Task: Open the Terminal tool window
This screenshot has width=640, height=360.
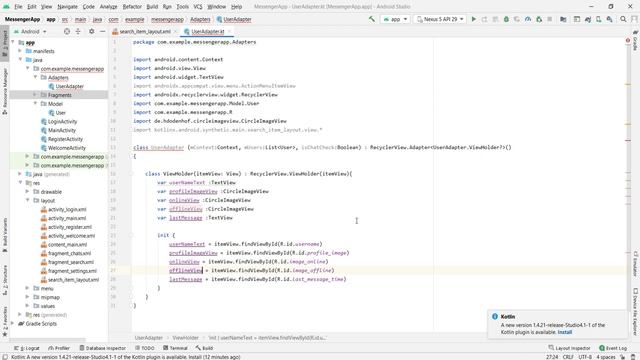Action: pos(175,348)
